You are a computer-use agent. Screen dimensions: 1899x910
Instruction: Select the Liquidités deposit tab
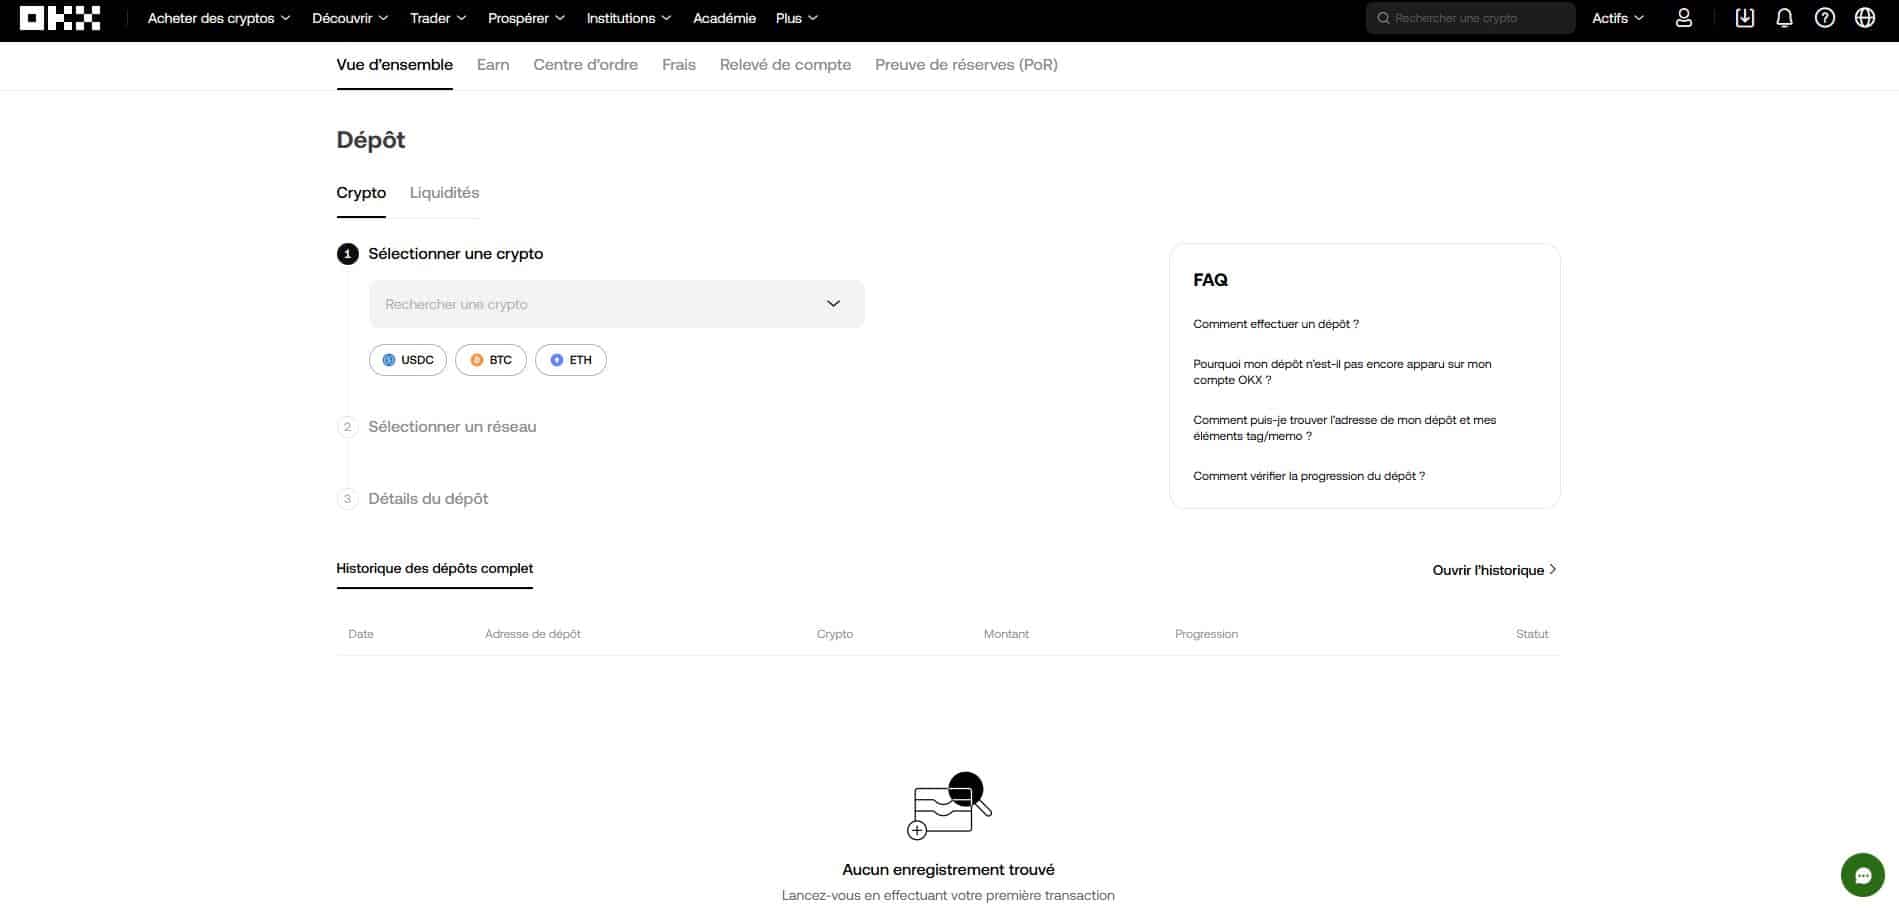pyautogui.click(x=444, y=193)
